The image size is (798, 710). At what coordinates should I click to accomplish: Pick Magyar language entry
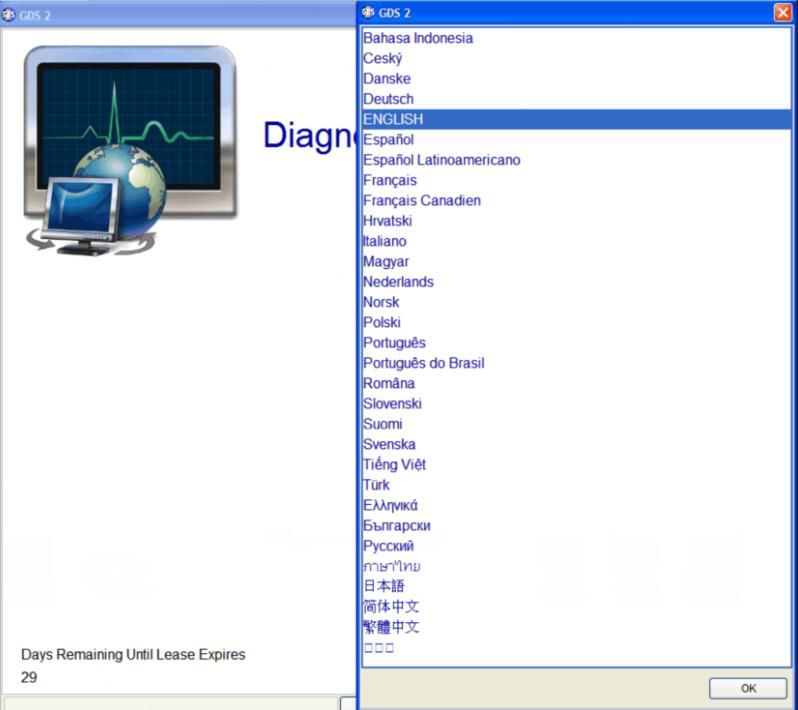coord(576,262)
